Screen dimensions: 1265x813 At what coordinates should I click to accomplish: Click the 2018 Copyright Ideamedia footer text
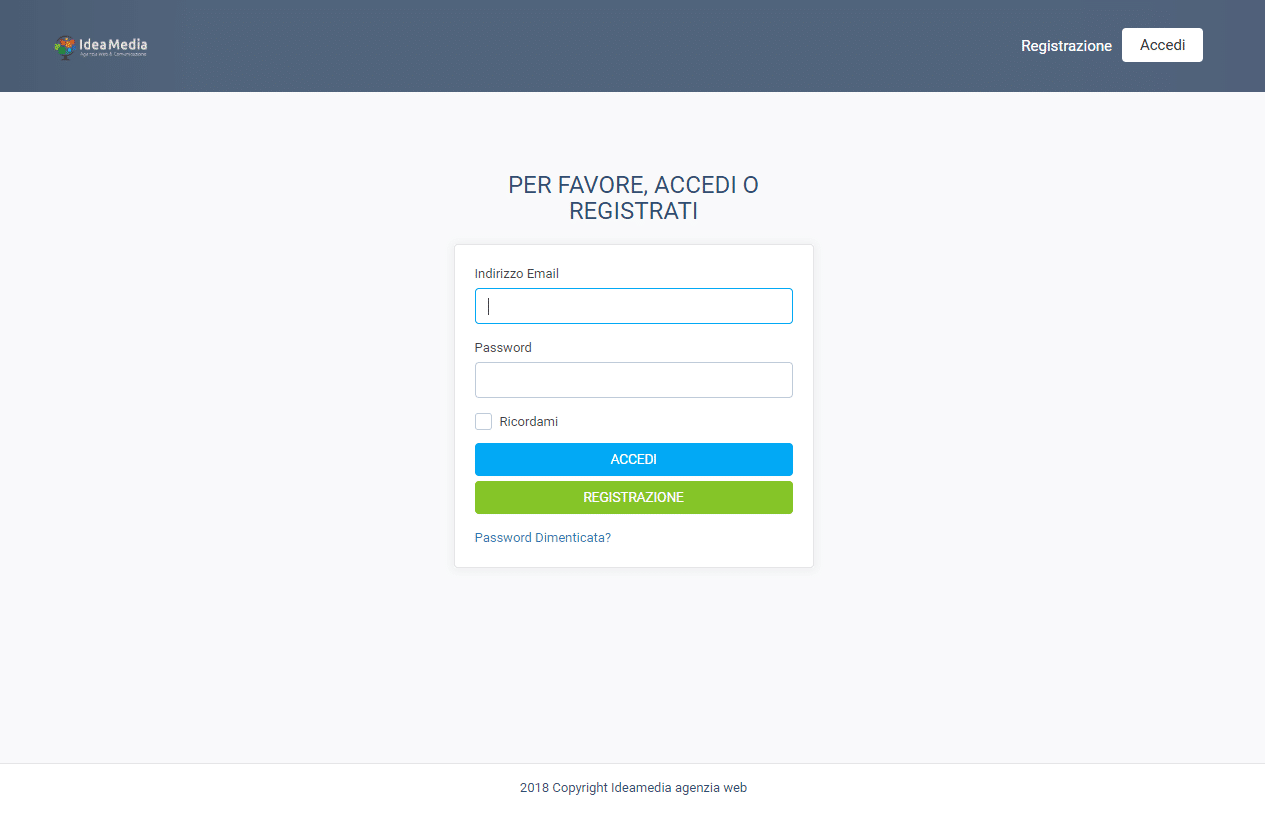pos(634,788)
